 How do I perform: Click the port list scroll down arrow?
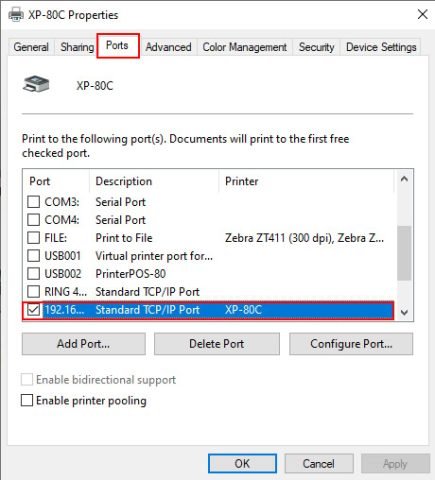pyautogui.click(x=404, y=313)
